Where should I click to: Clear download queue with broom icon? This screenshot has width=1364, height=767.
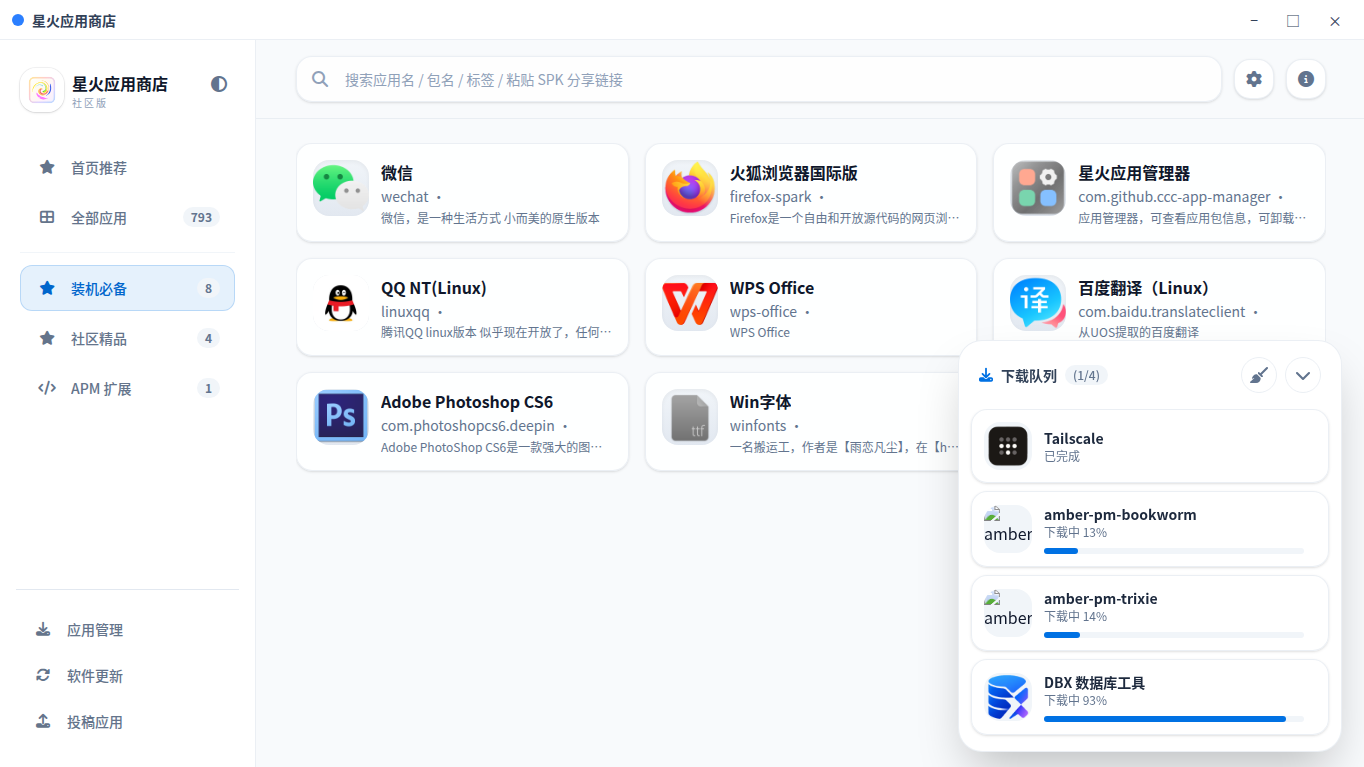click(1259, 375)
